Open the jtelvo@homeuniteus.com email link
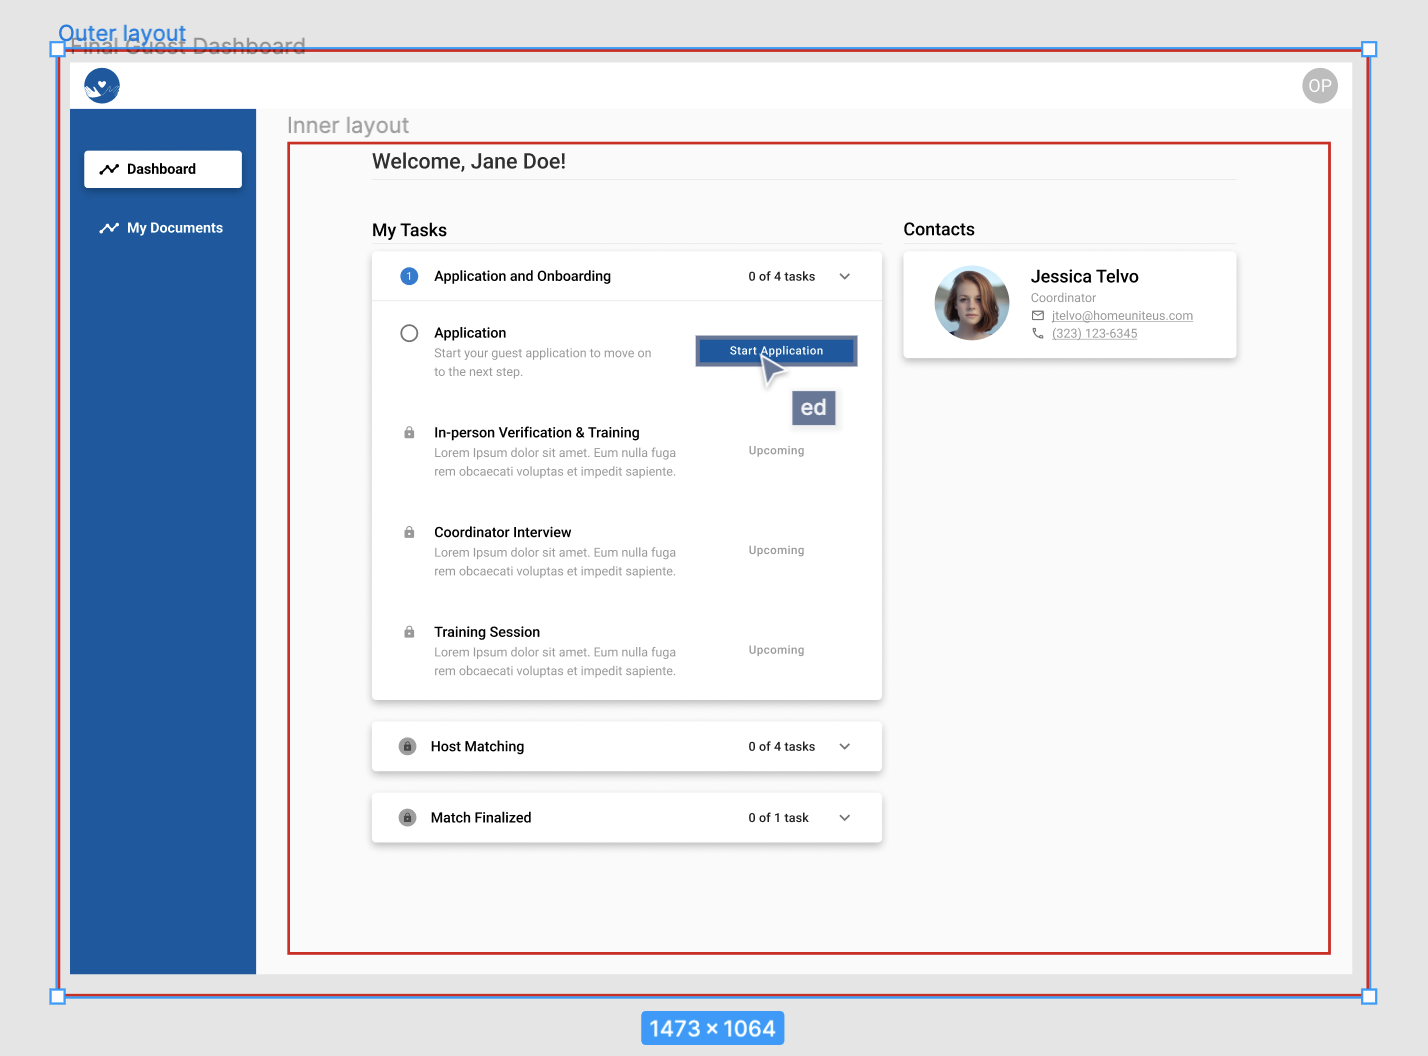The width and height of the screenshot is (1428, 1056). pos(1121,315)
